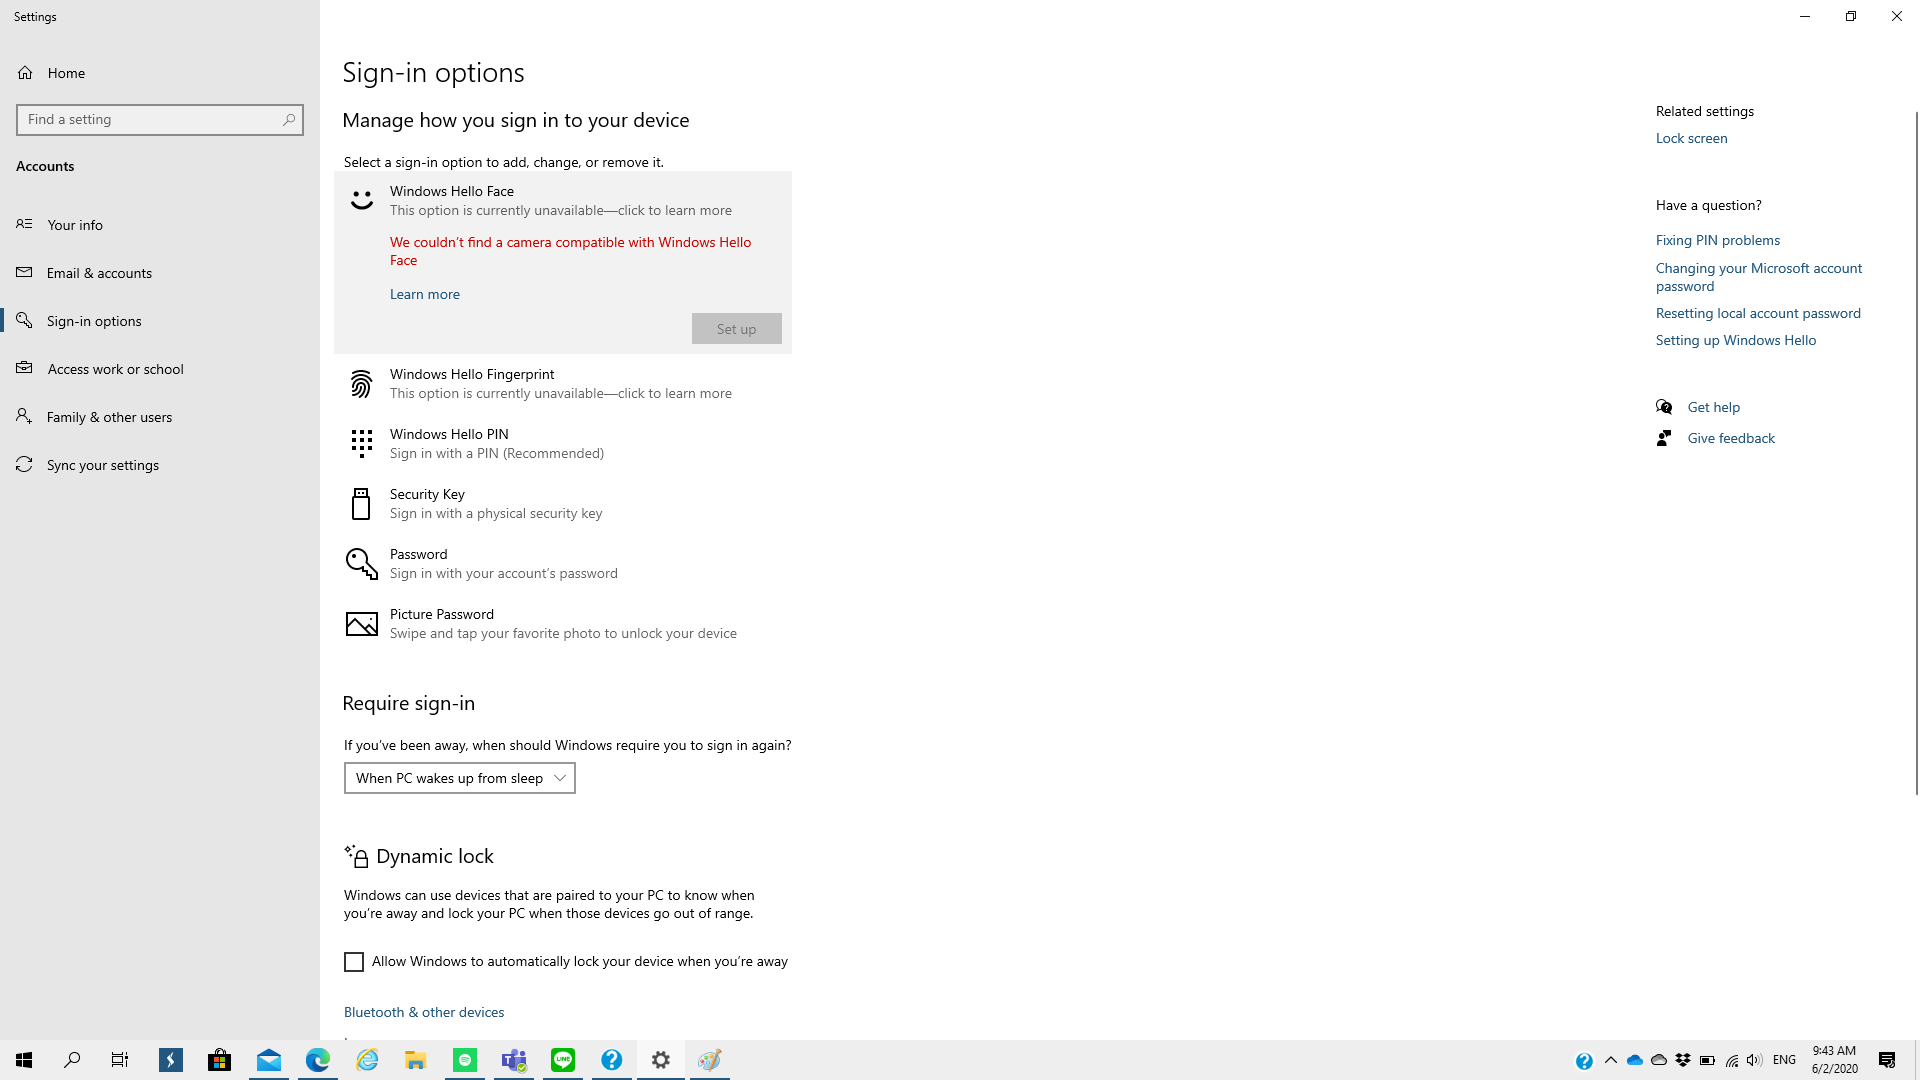Open the Action Center notifications icon
1920x1080 pixels.
coord(1887,1060)
